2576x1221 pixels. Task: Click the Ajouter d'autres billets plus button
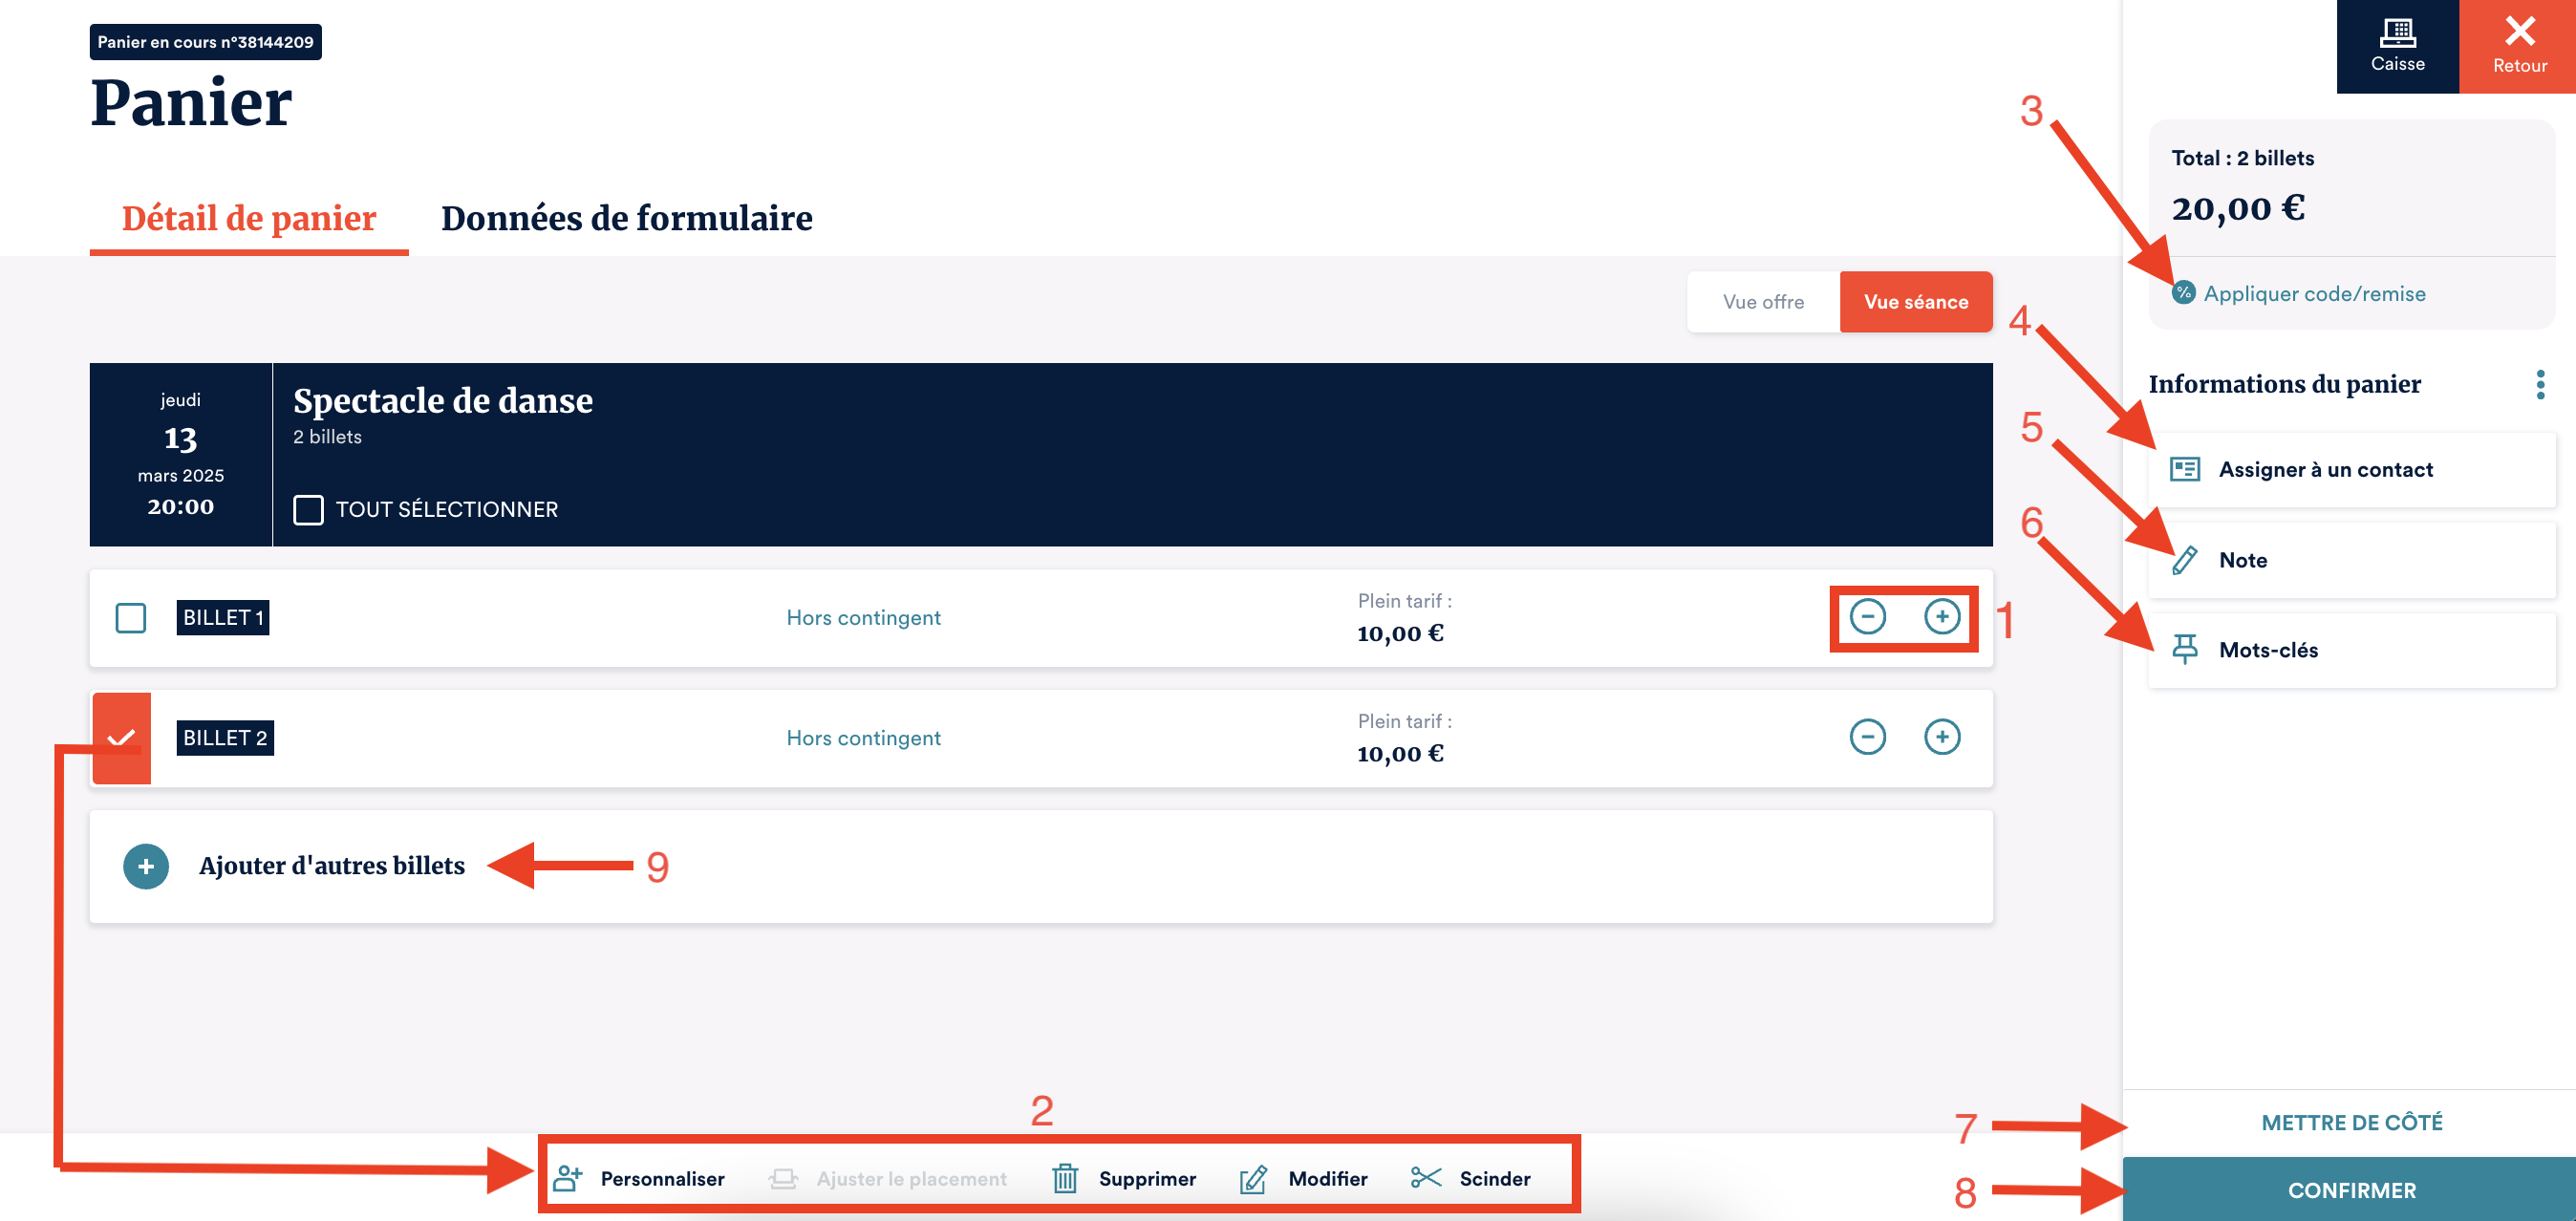click(146, 866)
